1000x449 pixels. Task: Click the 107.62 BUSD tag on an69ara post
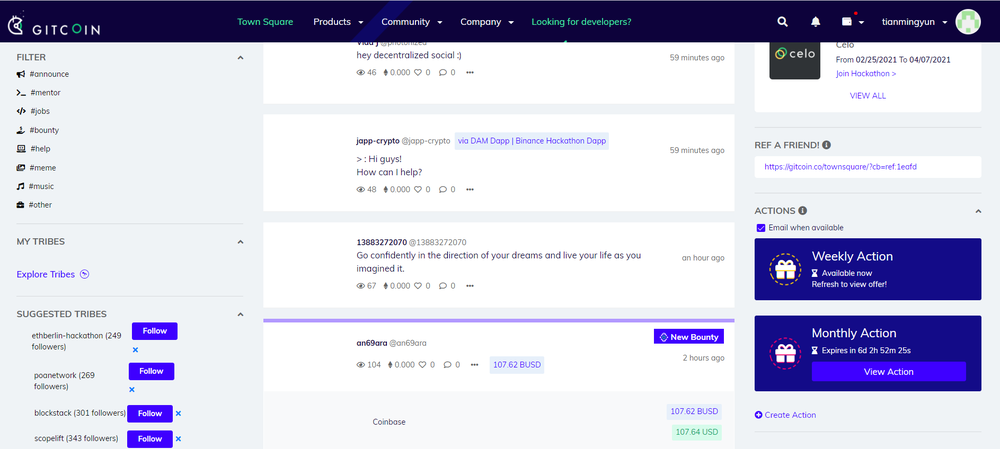pos(517,365)
